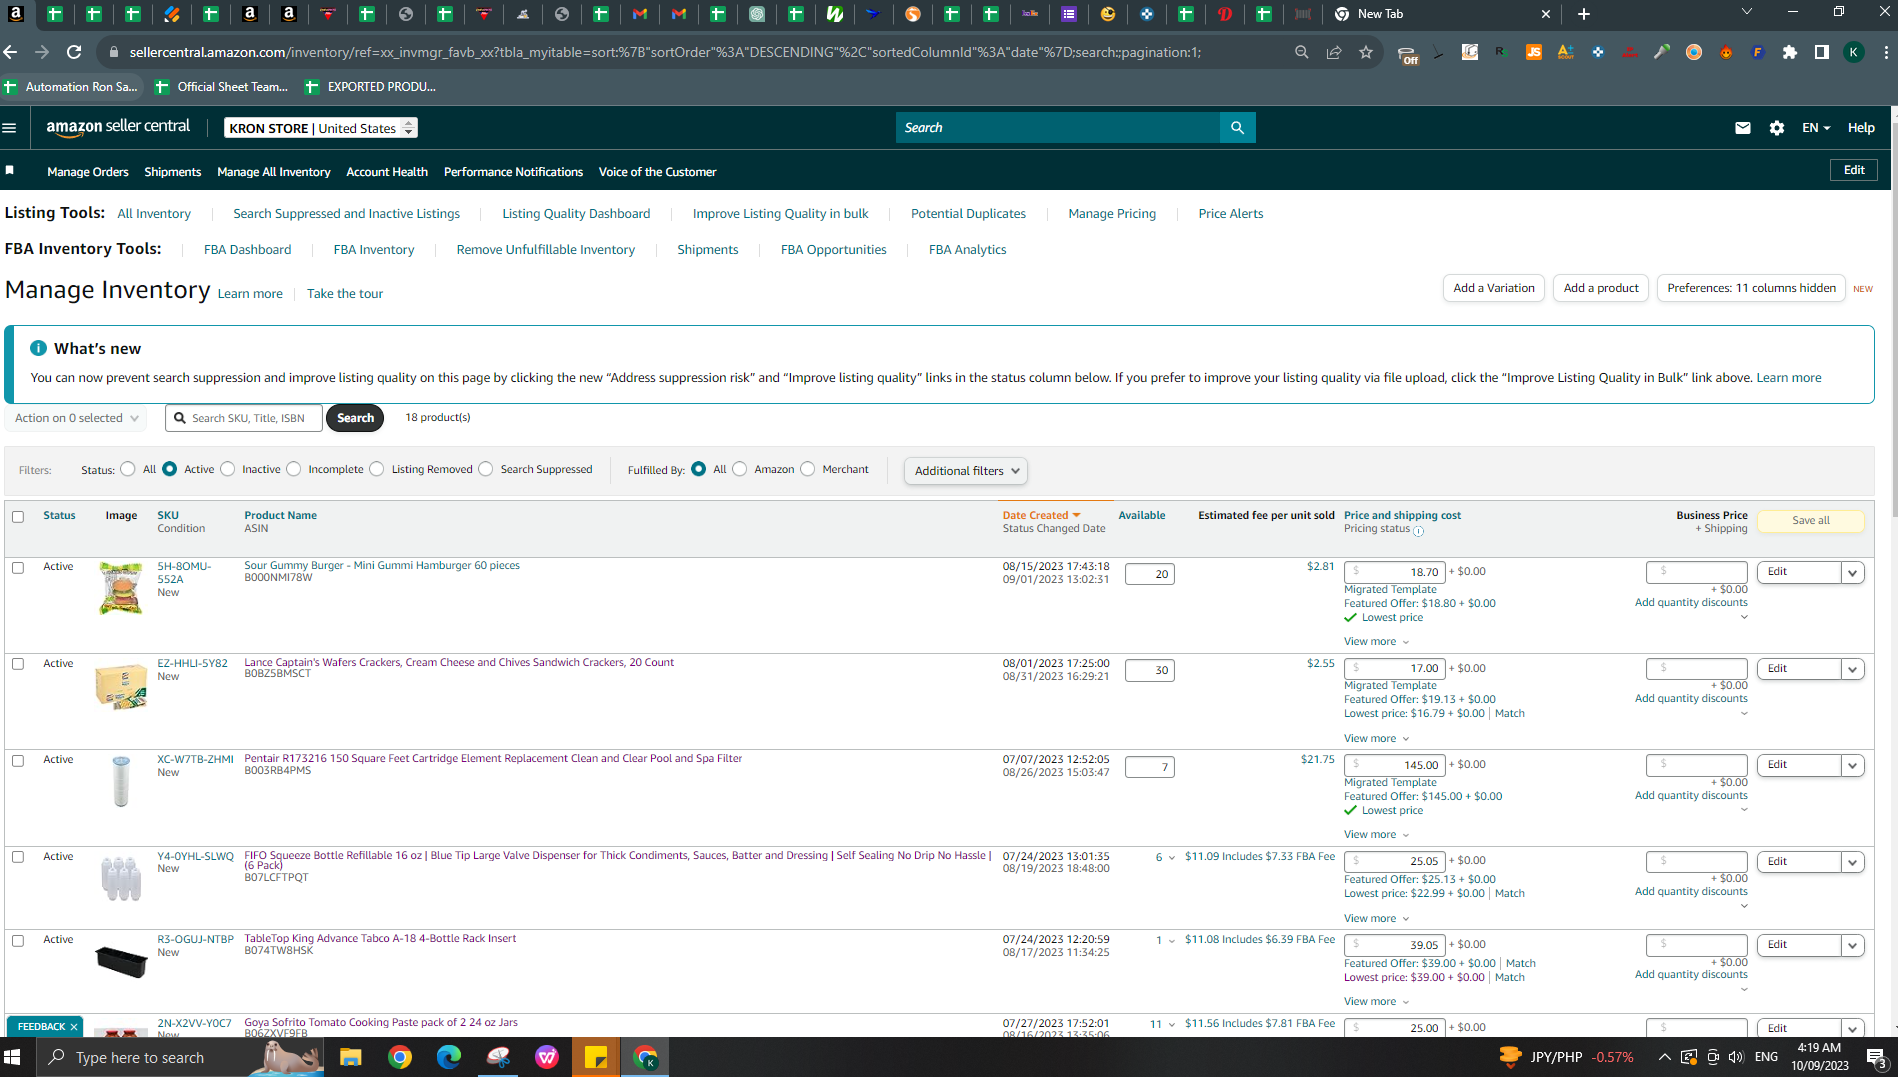
Task: Bookmark this page with the star icon
Action: [x=1366, y=52]
